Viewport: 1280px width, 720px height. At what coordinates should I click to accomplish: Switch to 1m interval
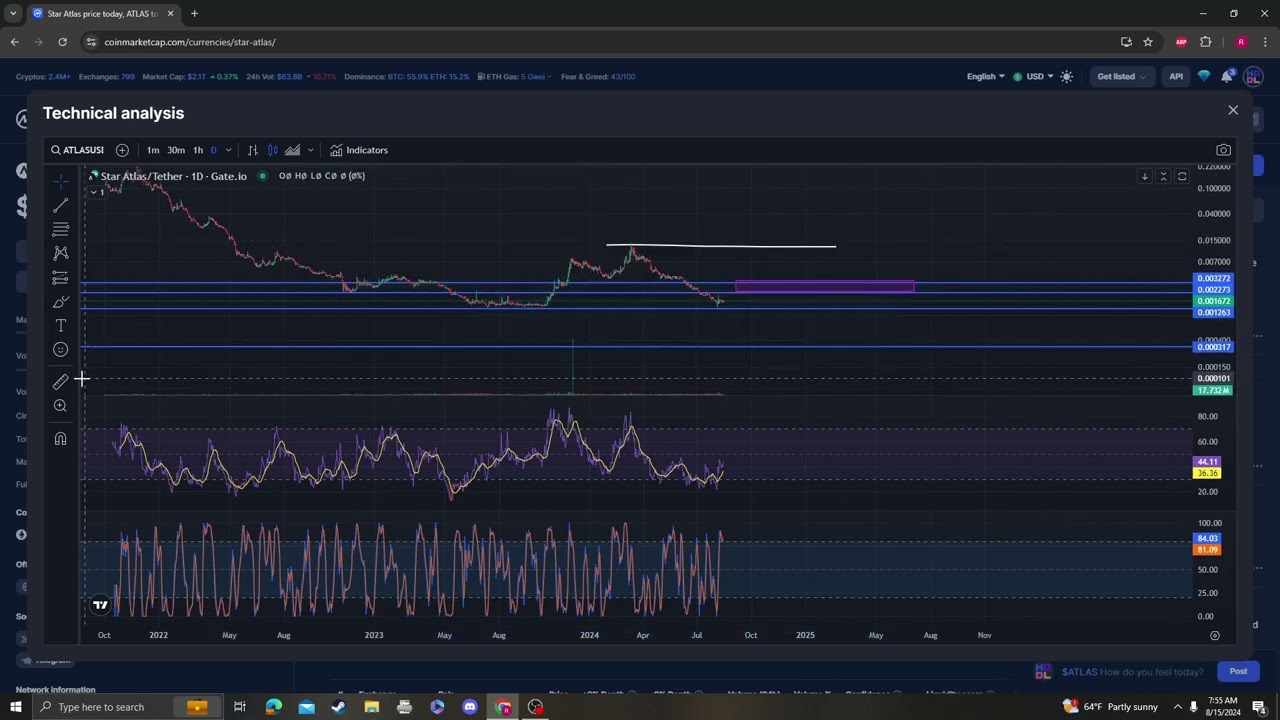153,150
